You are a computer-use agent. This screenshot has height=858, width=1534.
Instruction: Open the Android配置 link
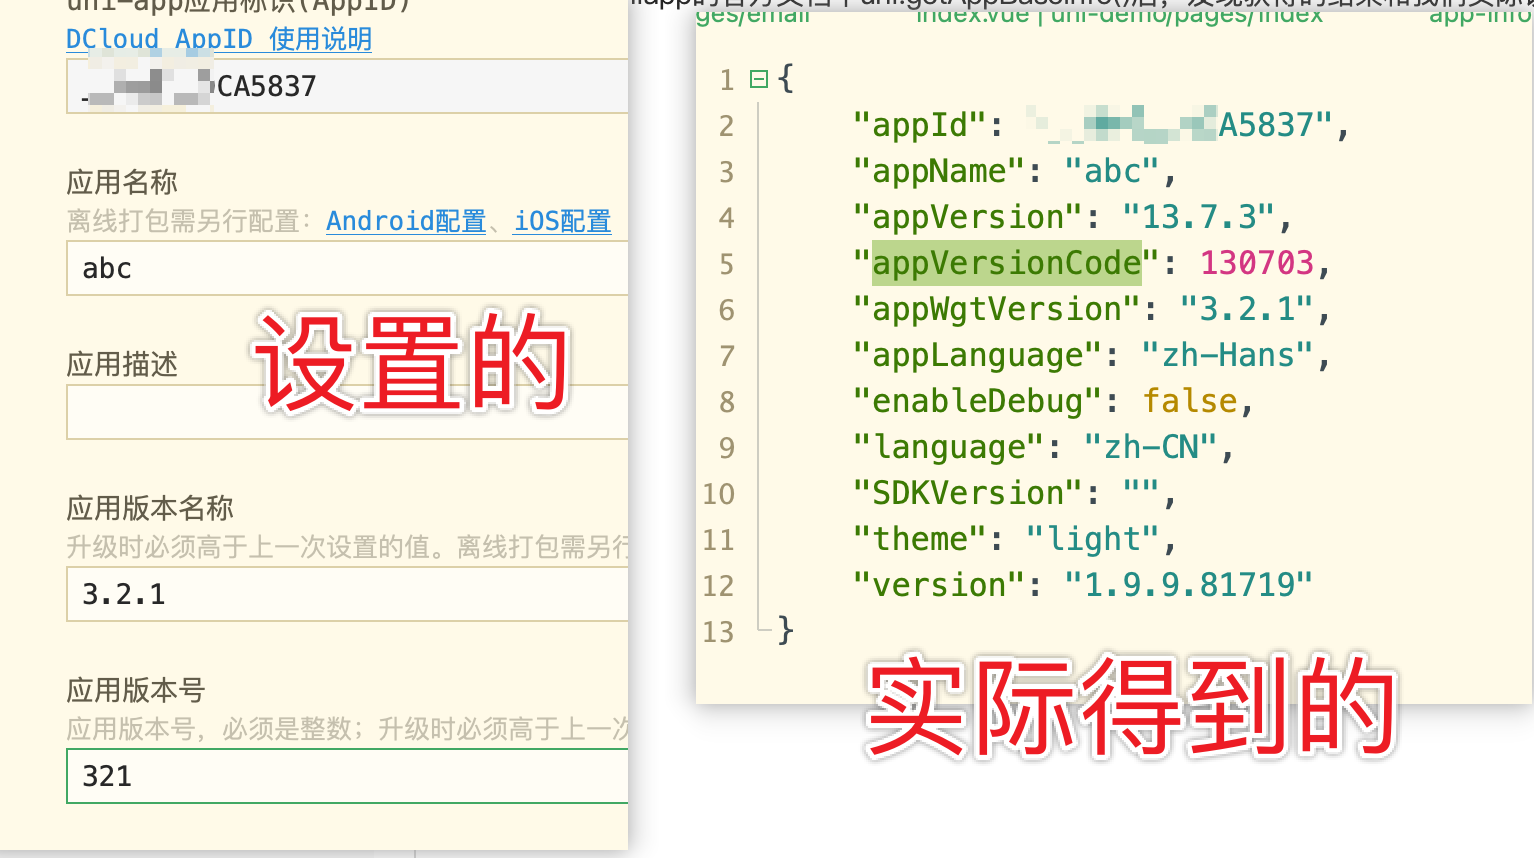405,221
